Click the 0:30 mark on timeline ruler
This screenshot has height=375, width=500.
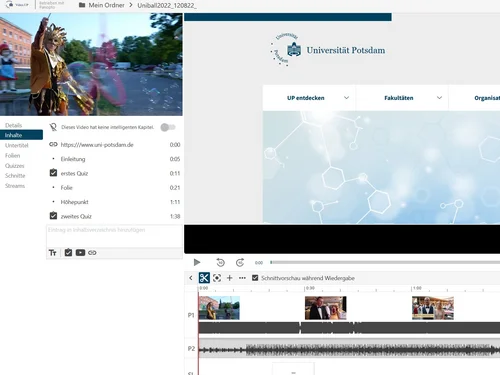[310, 288]
